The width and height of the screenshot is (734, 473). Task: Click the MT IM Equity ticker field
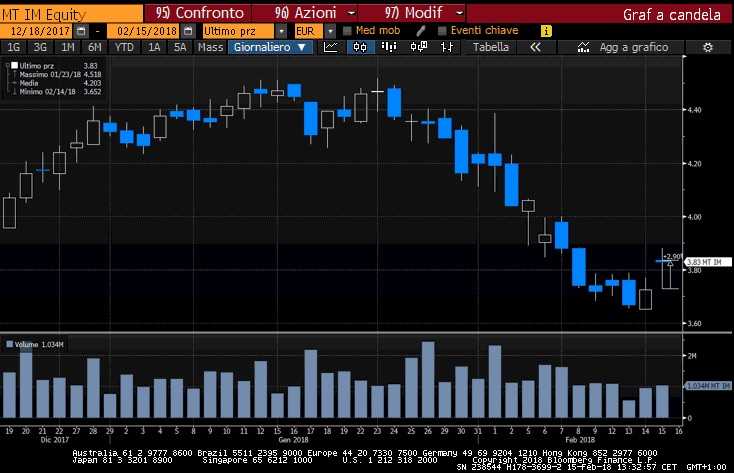click(71, 14)
